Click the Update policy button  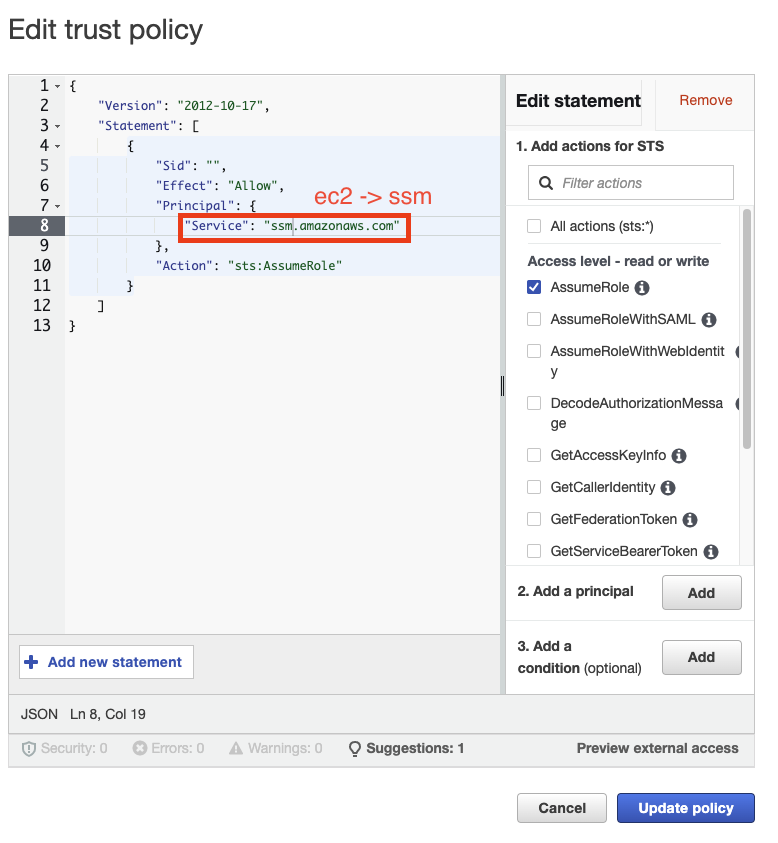(x=686, y=808)
